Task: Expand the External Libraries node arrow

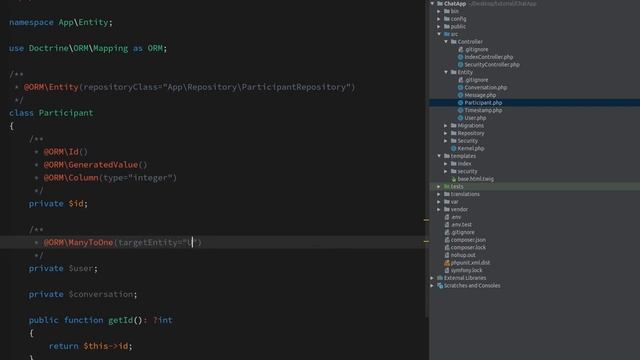Action: click(x=432, y=278)
